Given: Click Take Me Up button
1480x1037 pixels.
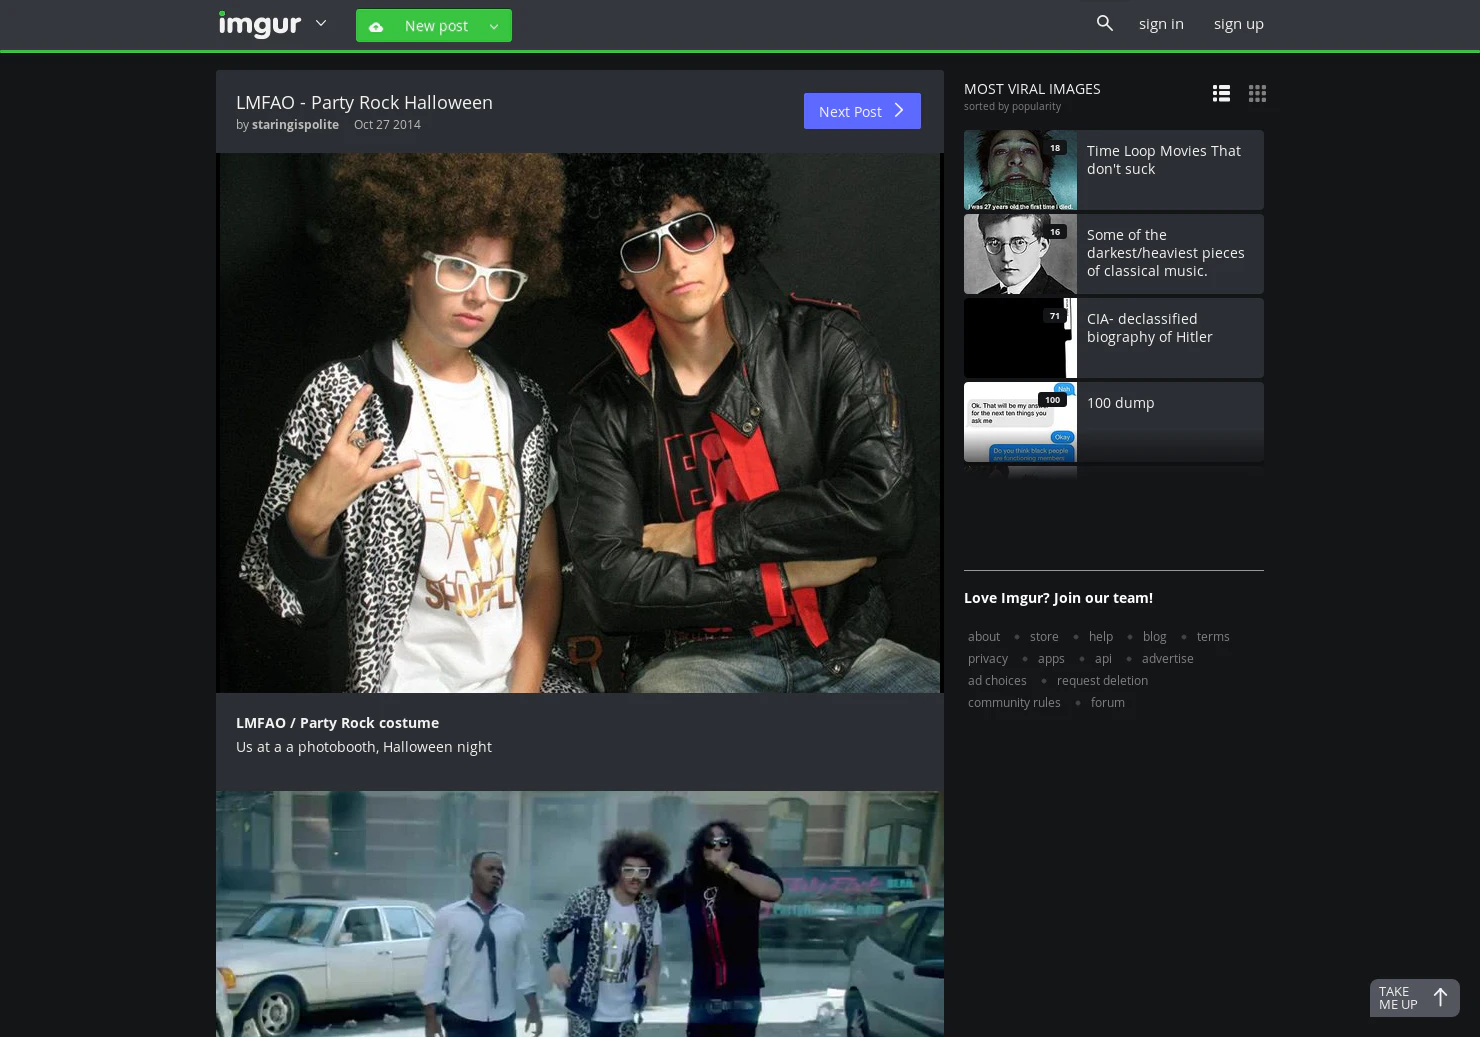Looking at the screenshot, I should [1414, 998].
